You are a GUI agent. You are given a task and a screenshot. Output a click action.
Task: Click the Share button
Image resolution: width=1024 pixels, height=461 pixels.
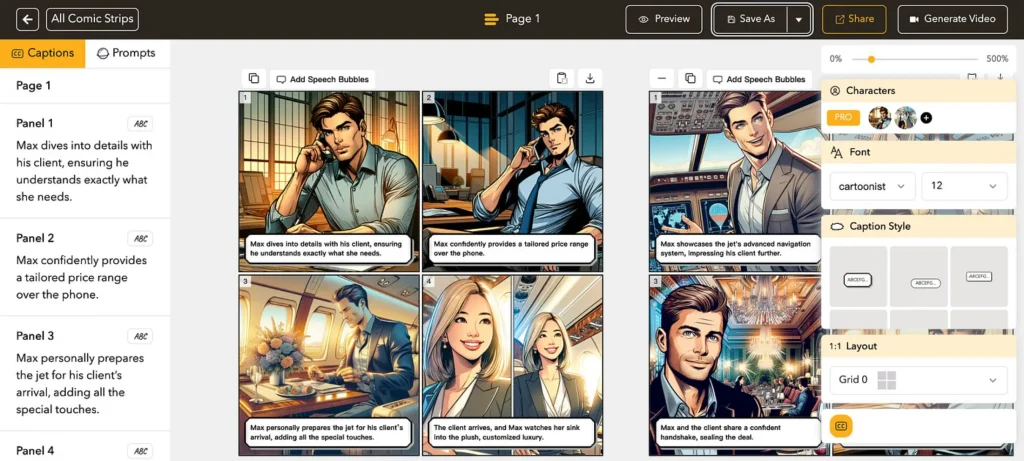[854, 19]
